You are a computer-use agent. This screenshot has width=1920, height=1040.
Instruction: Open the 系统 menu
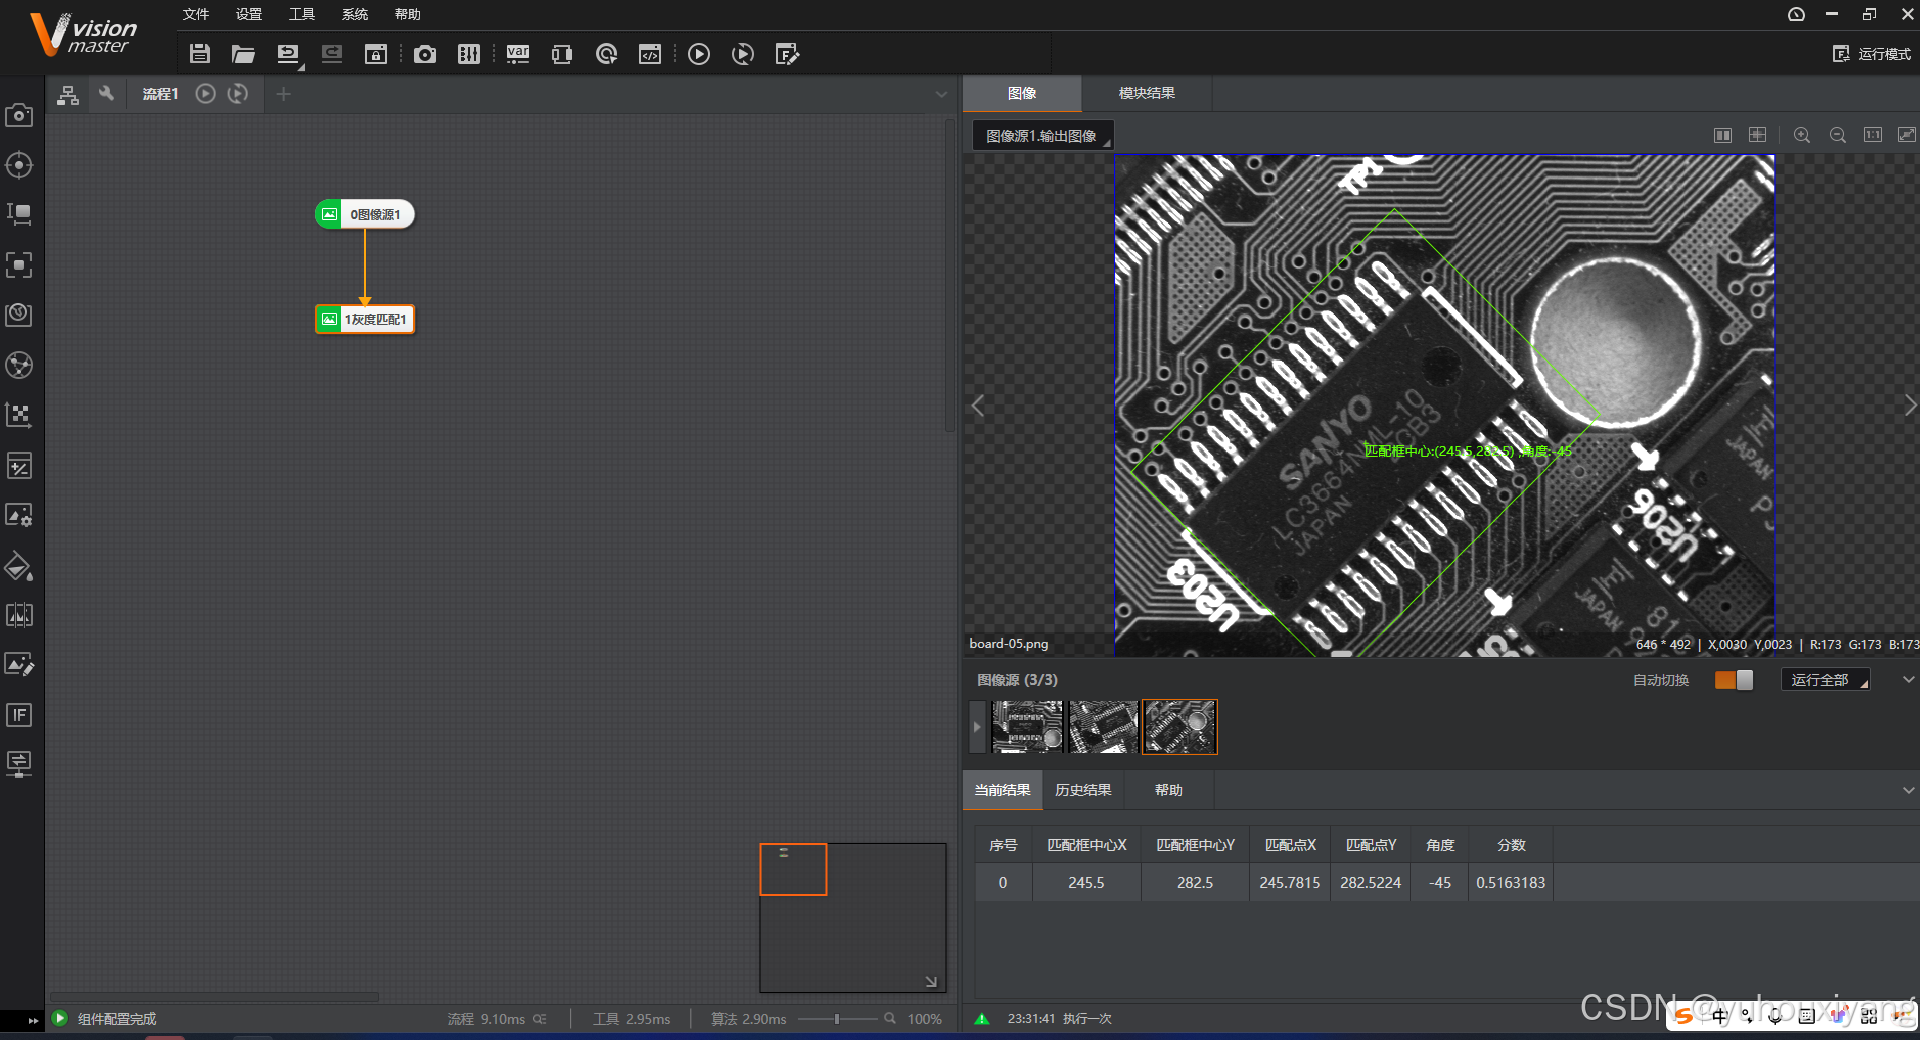(x=355, y=14)
